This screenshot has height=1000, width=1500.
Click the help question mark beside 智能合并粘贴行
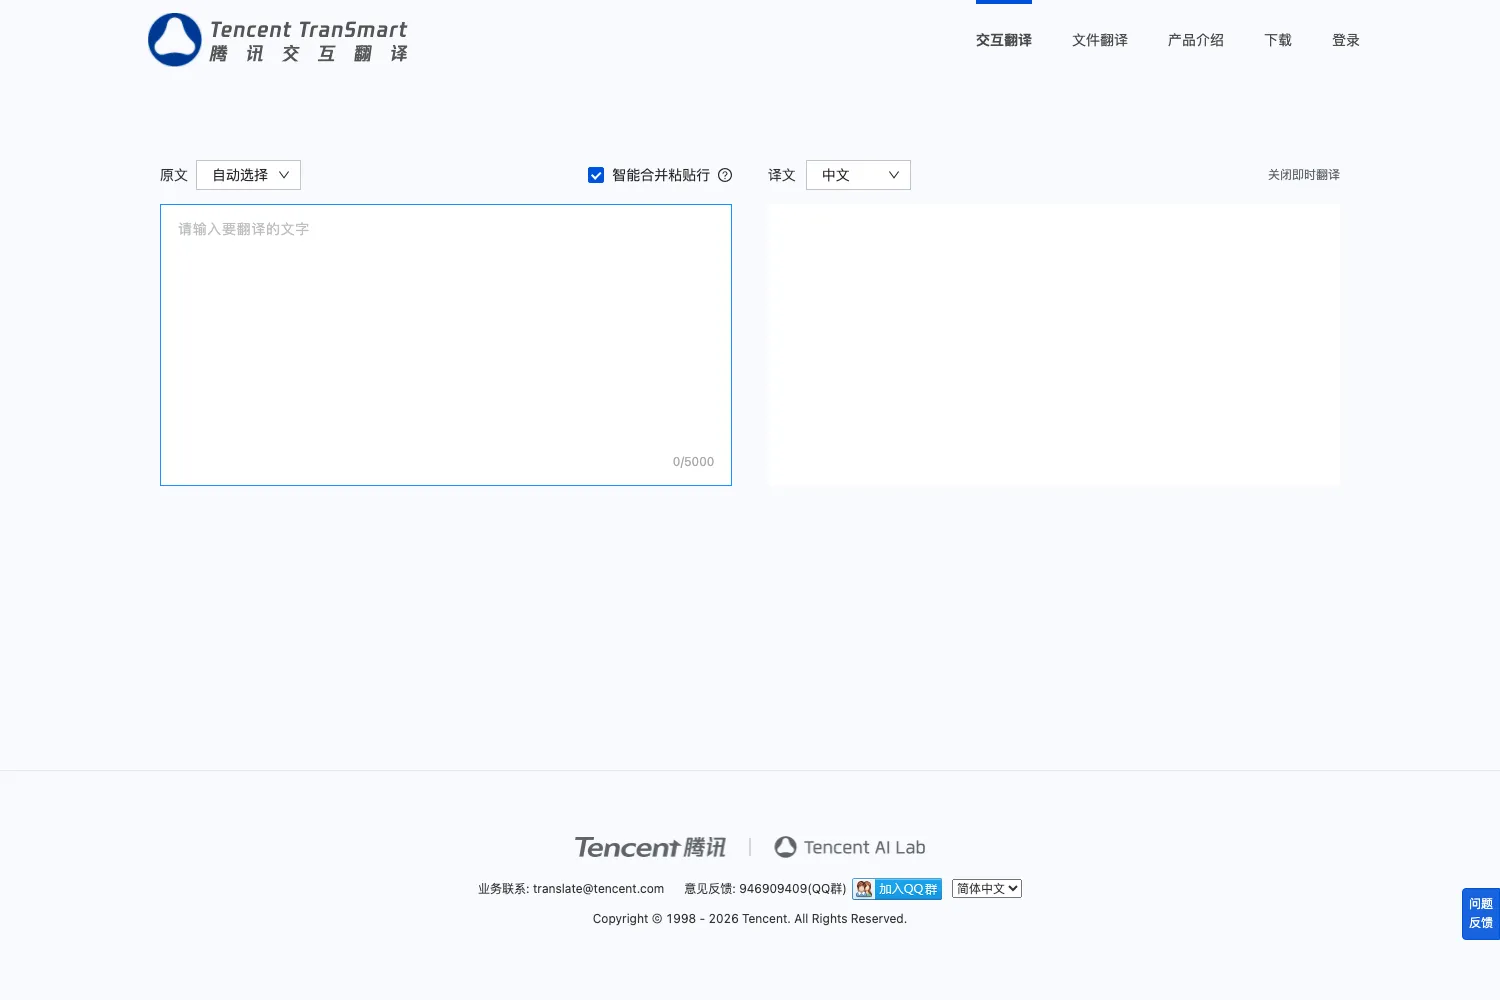click(725, 175)
